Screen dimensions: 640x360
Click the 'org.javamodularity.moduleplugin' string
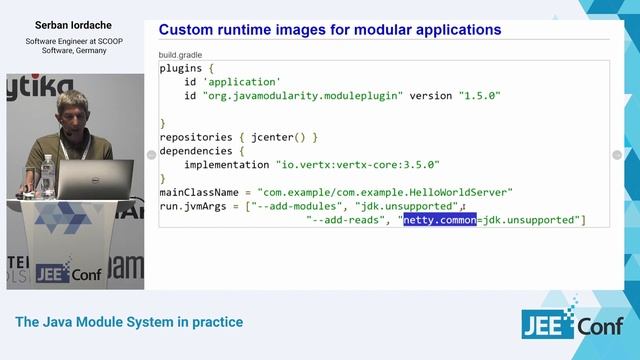click(x=302, y=96)
